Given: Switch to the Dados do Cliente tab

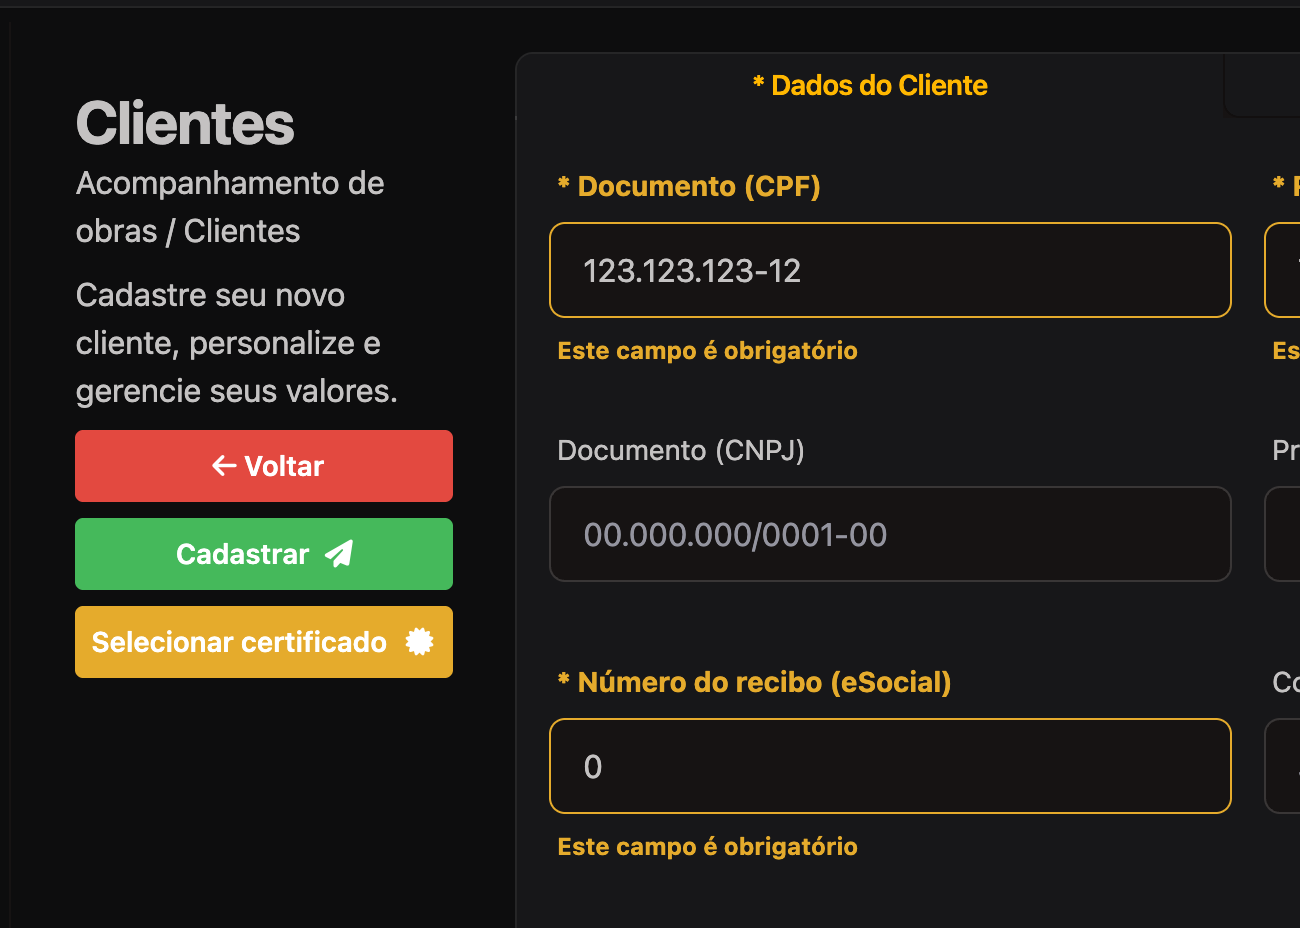Looking at the screenshot, I should (869, 86).
